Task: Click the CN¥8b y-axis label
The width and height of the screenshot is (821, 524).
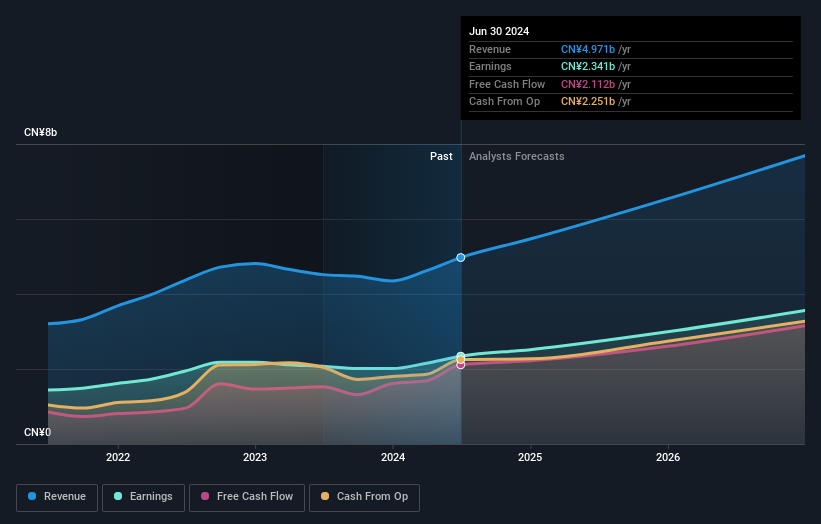Action: [x=40, y=132]
